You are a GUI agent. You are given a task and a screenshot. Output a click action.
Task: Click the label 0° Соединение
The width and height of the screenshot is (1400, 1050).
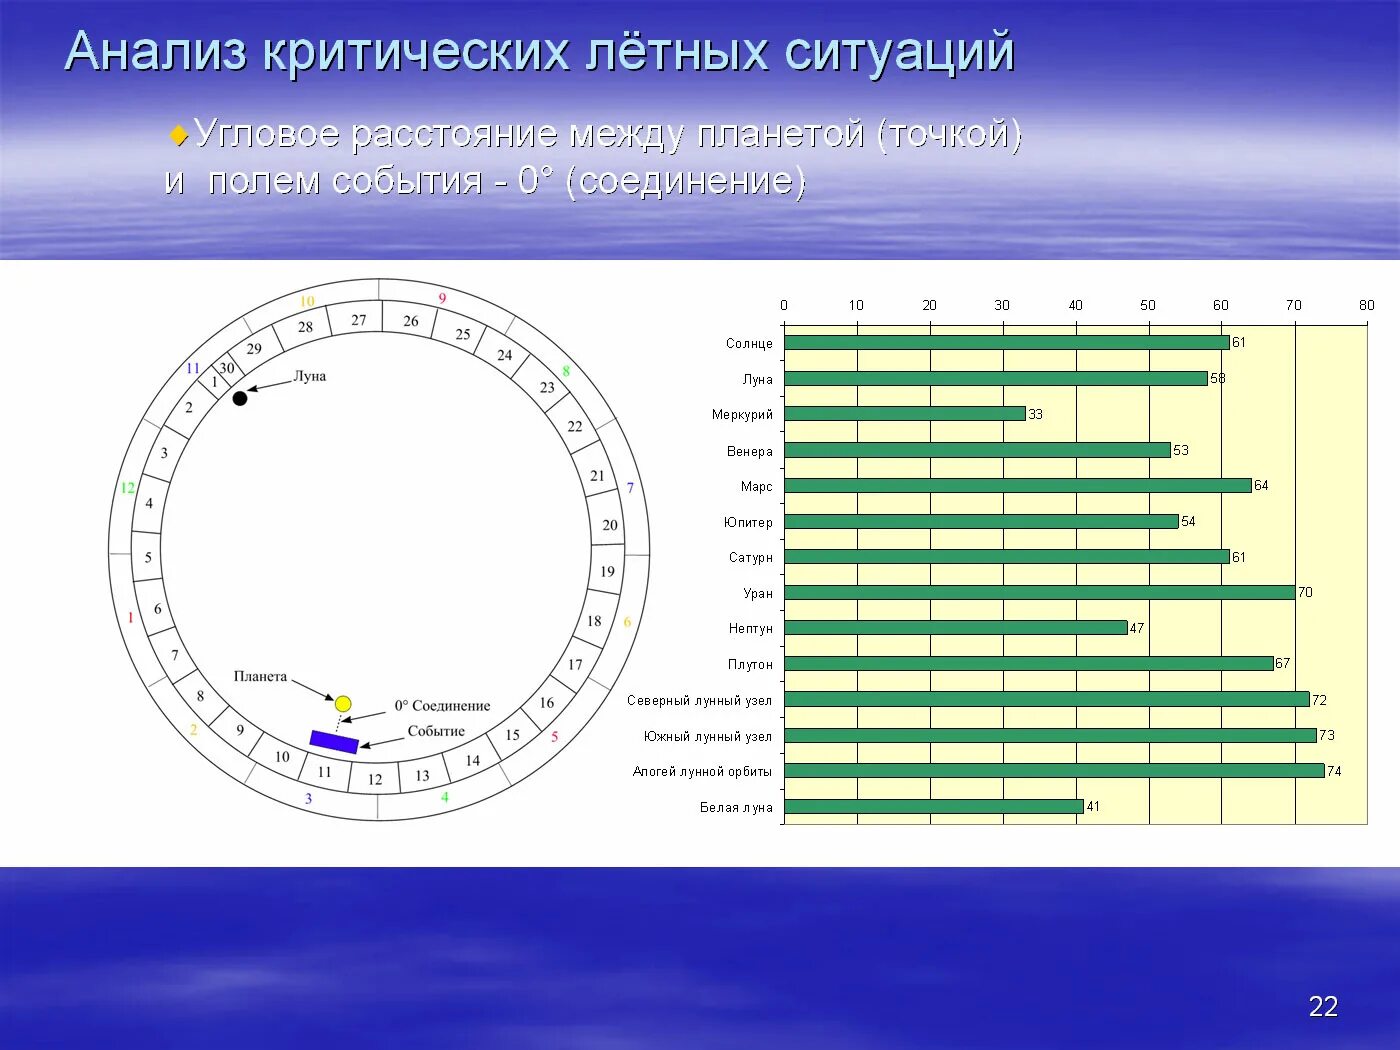pyautogui.click(x=442, y=705)
